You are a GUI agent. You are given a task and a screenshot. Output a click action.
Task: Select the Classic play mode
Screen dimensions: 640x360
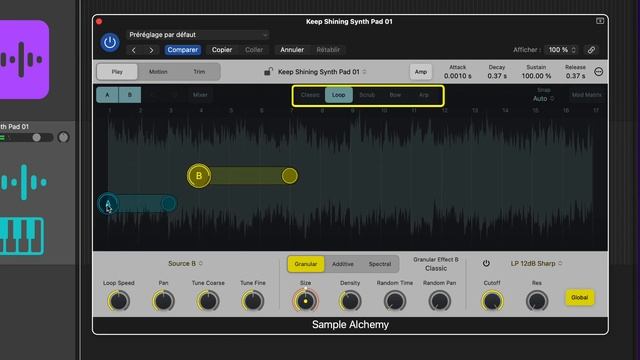[x=310, y=95]
